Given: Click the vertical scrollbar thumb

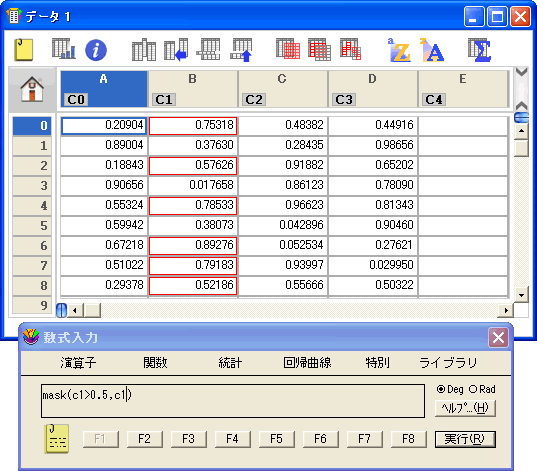Looking at the screenshot, I should click(x=521, y=148).
